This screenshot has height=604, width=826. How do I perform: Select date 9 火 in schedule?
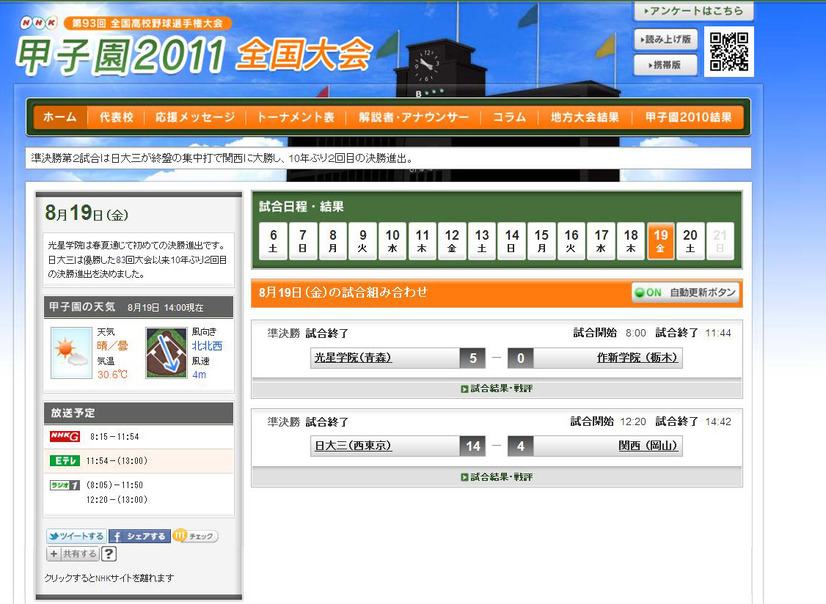tap(362, 241)
